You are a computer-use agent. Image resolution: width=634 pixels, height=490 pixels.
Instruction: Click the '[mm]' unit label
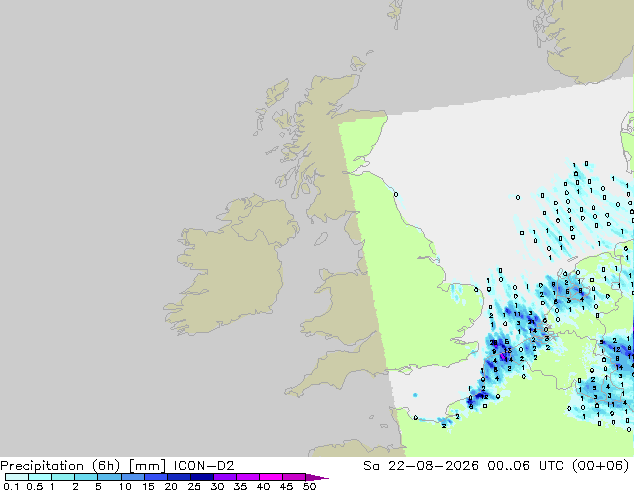(x=147, y=466)
